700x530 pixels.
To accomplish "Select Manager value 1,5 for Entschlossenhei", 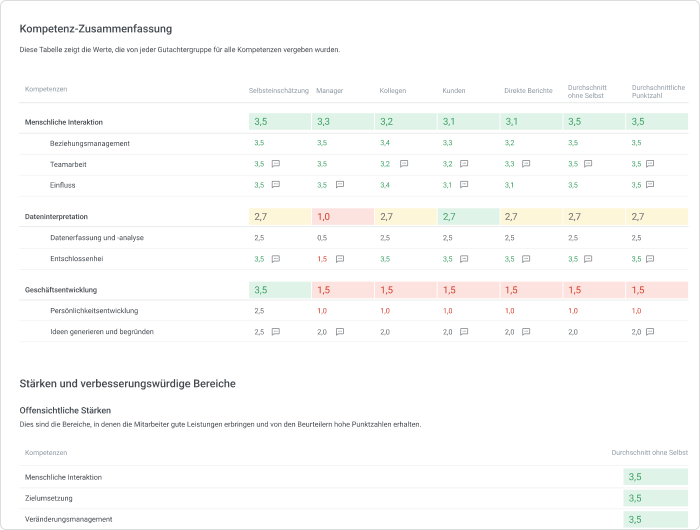I will click(x=322, y=259).
